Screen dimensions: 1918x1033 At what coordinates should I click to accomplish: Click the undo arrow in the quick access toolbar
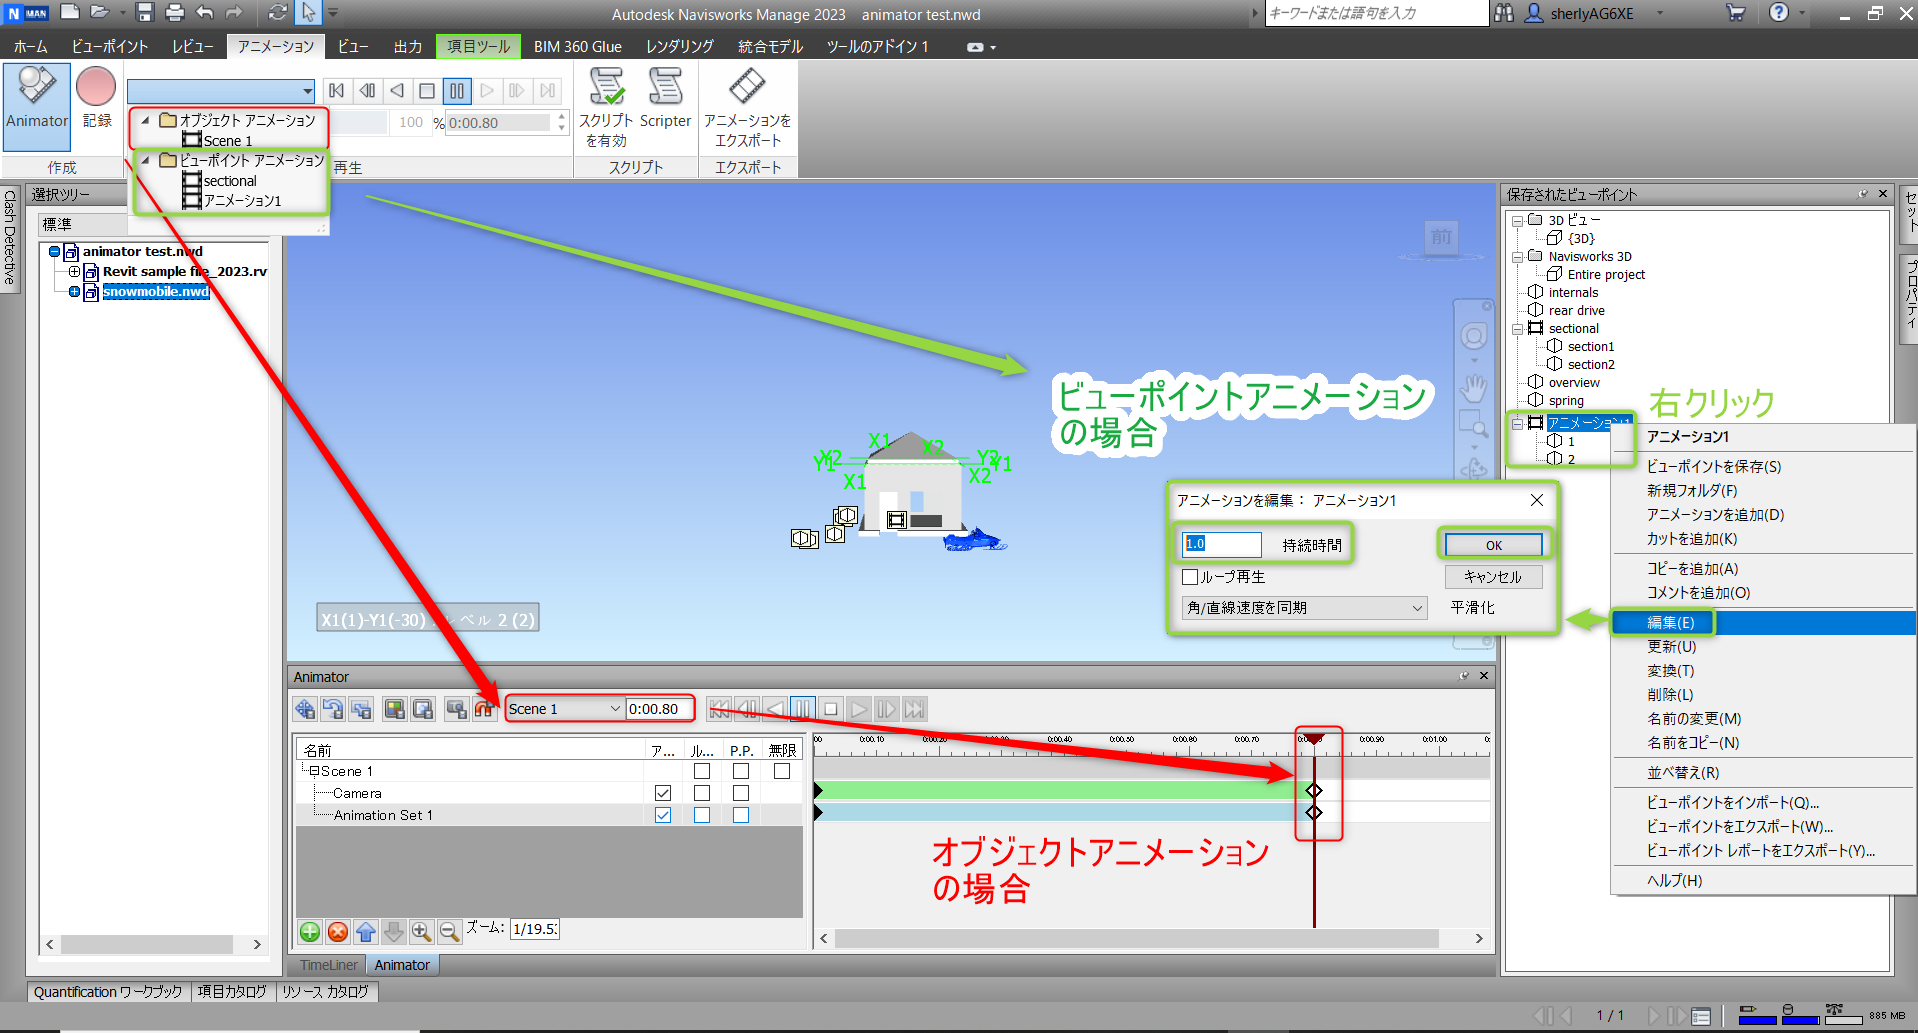[x=204, y=13]
